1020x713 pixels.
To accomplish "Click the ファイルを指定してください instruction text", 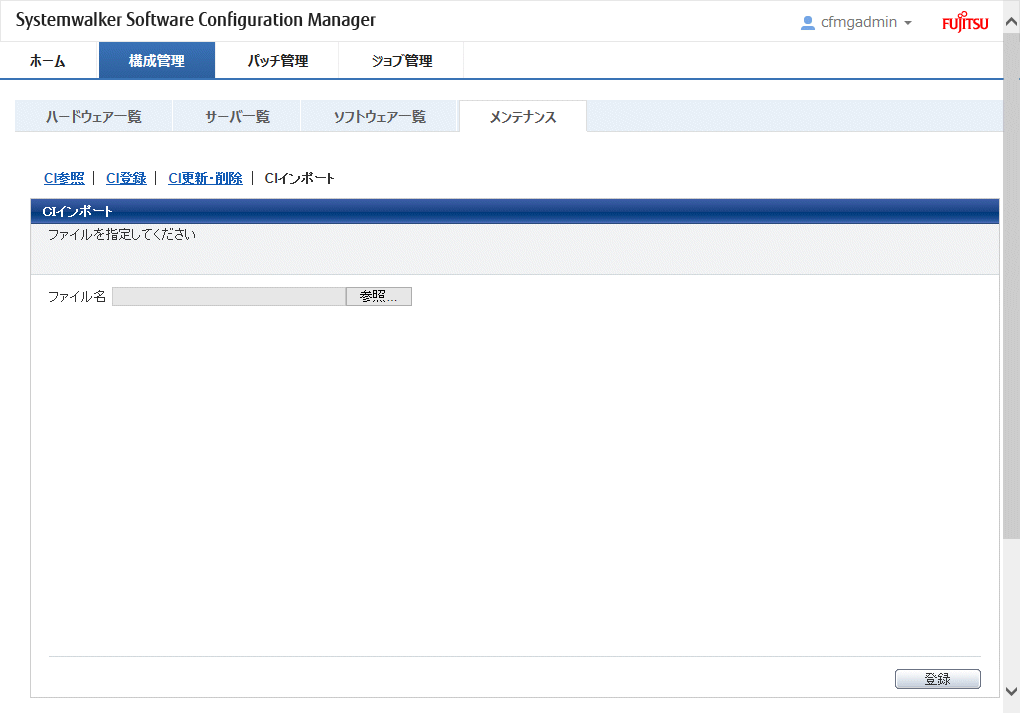I will (122, 234).
